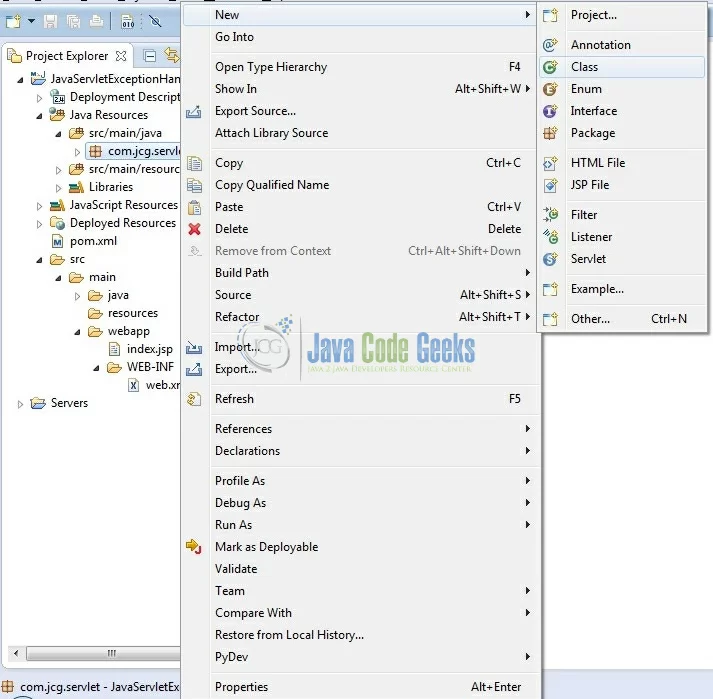
Task: Collapse the src/main/java node
Action: pos(58,134)
